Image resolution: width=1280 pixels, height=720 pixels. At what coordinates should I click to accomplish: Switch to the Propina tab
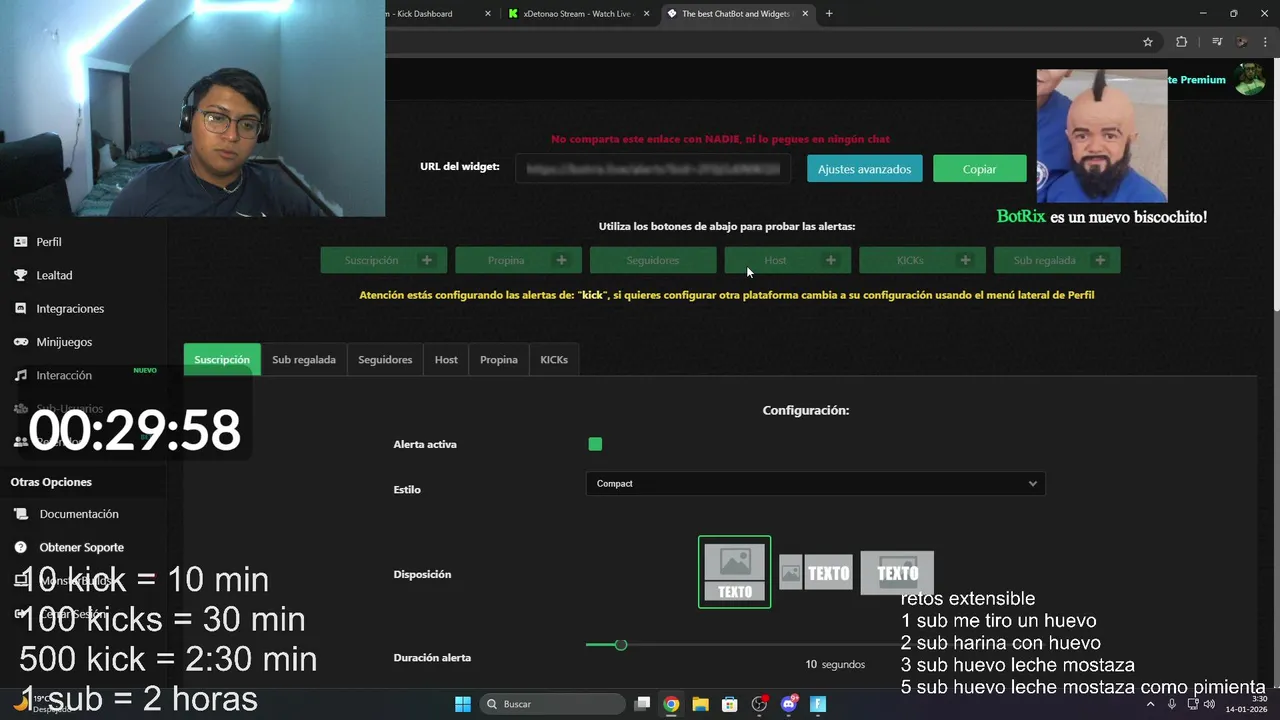click(499, 360)
